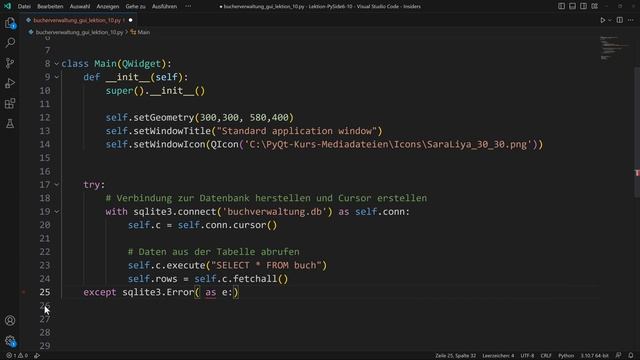
Task: Click the unsaved dot on the editor tab
Action: coord(130,20)
